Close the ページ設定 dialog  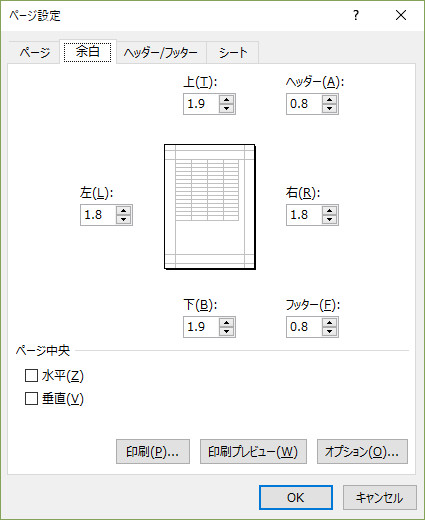click(x=401, y=15)
